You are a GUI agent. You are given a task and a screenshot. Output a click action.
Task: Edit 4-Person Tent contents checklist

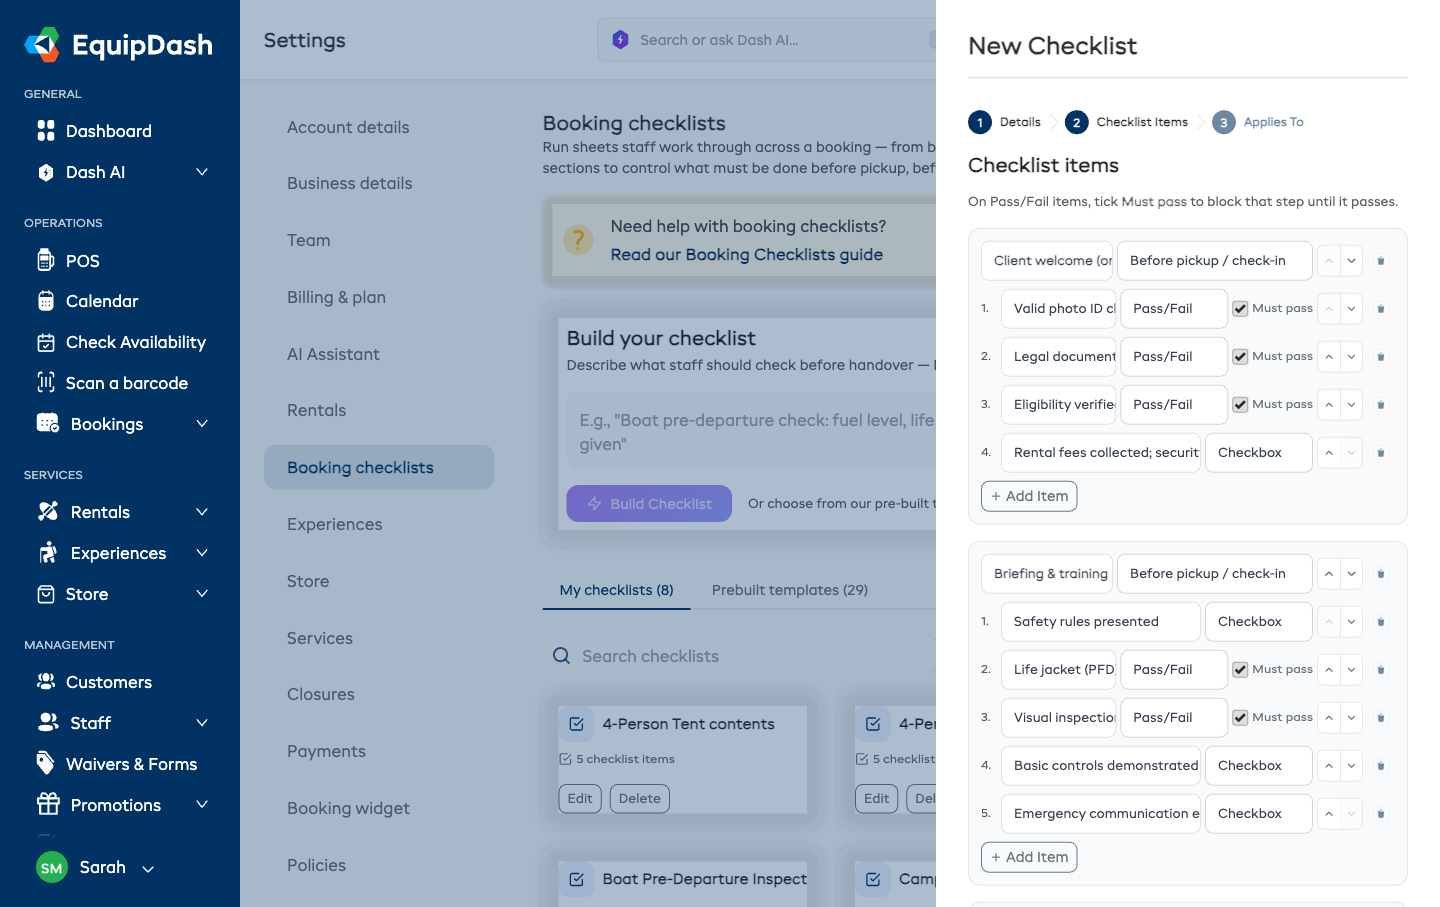pyautogui.click(x=580, y=799)
